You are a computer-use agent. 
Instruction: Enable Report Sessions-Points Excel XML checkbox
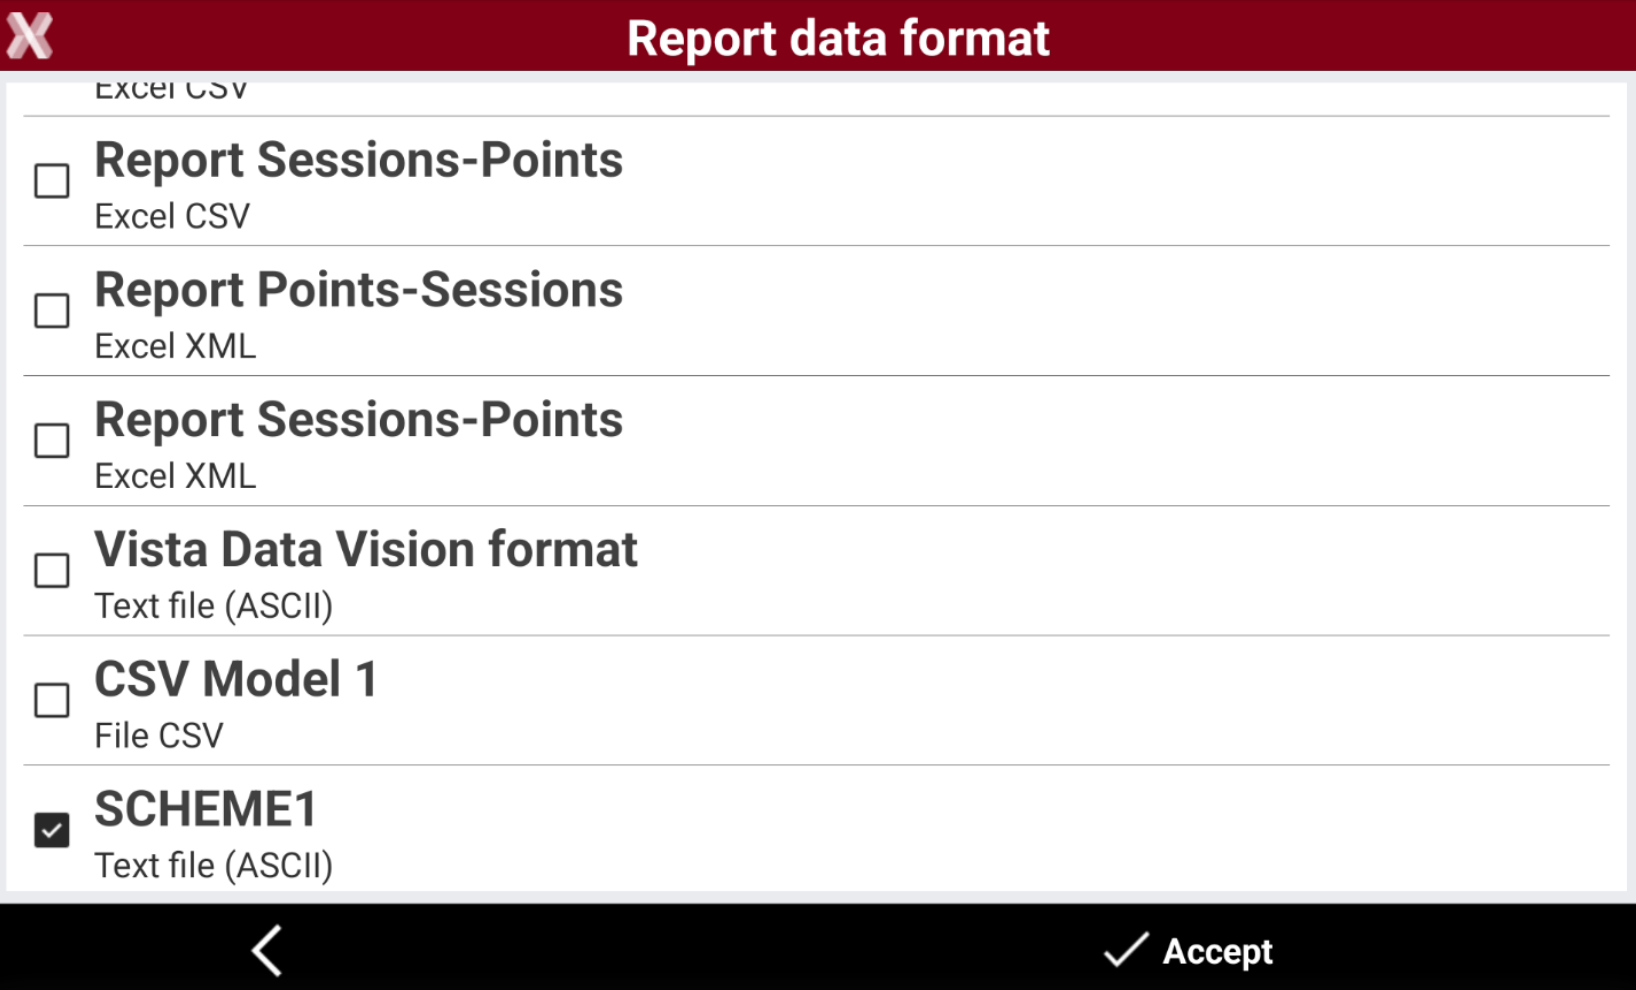point(52,441)
